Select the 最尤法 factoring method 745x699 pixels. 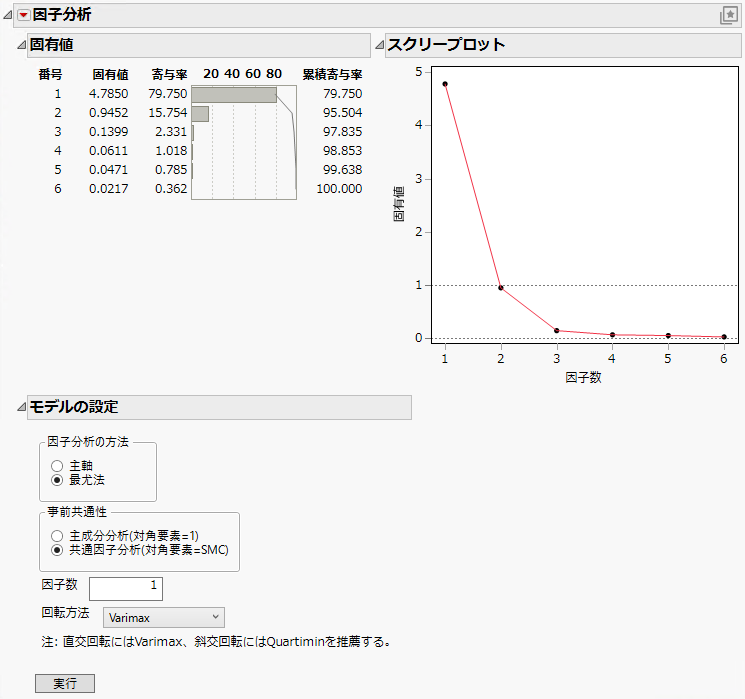tap(57, 480)
